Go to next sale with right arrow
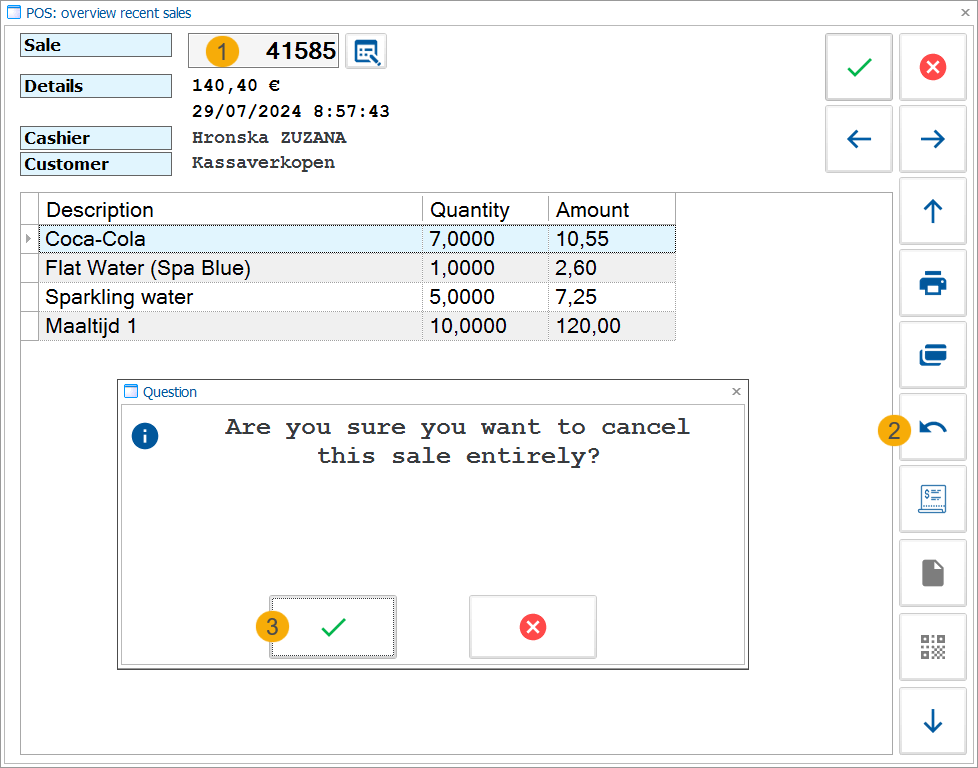This screenshot has height=768, width=978. pos(932,140)
